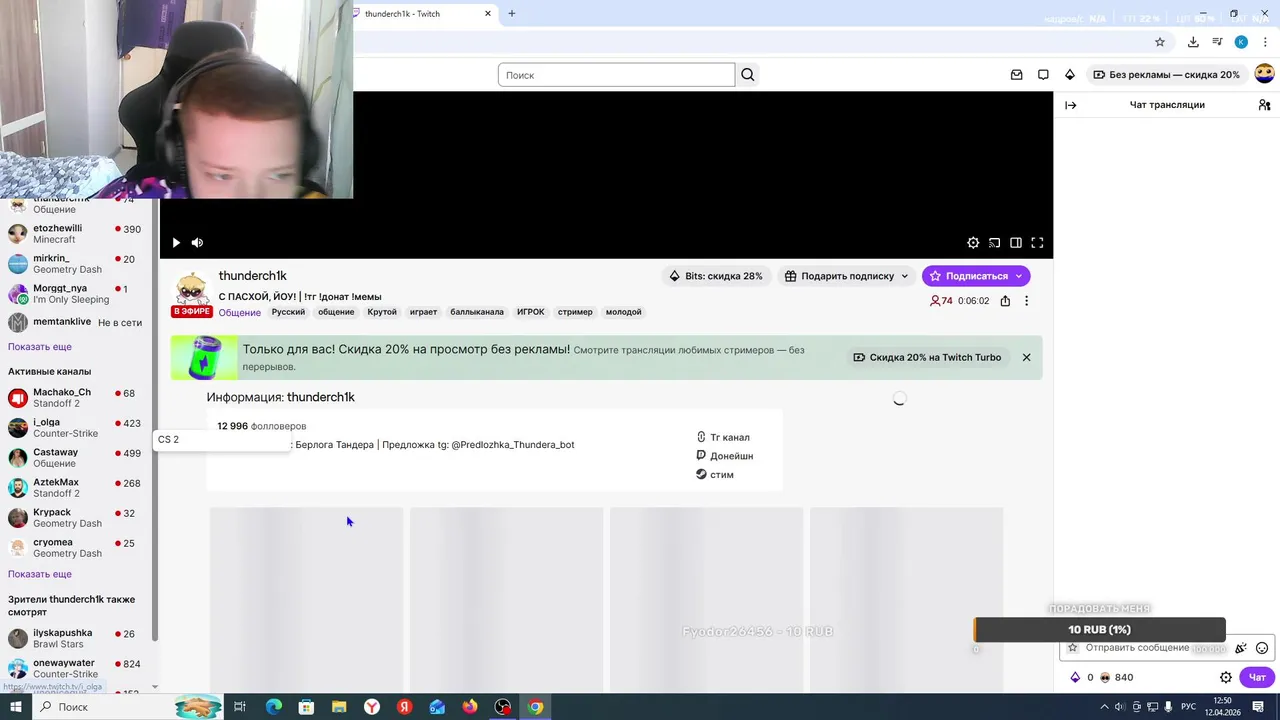Open the Донейшн panel link
Viewport: 1280px width, 720px height.
point(725,456)
